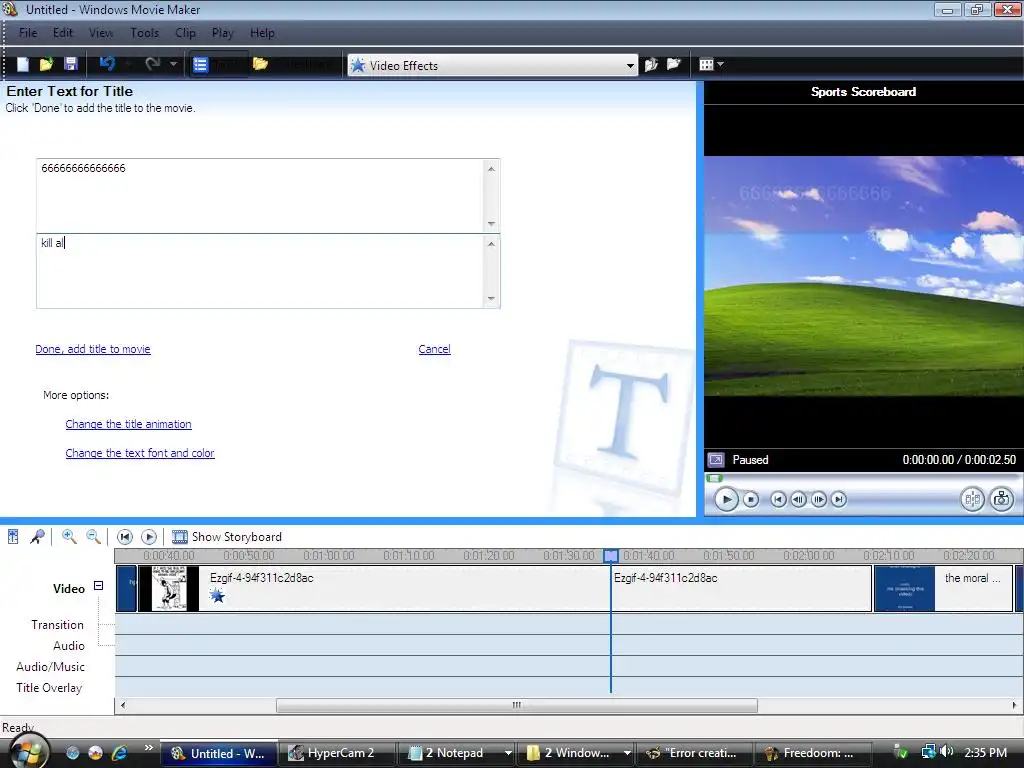This screenshot has height=768, width=1024.
Task: Jump back in the preview monitor
Action: [778, 500]
